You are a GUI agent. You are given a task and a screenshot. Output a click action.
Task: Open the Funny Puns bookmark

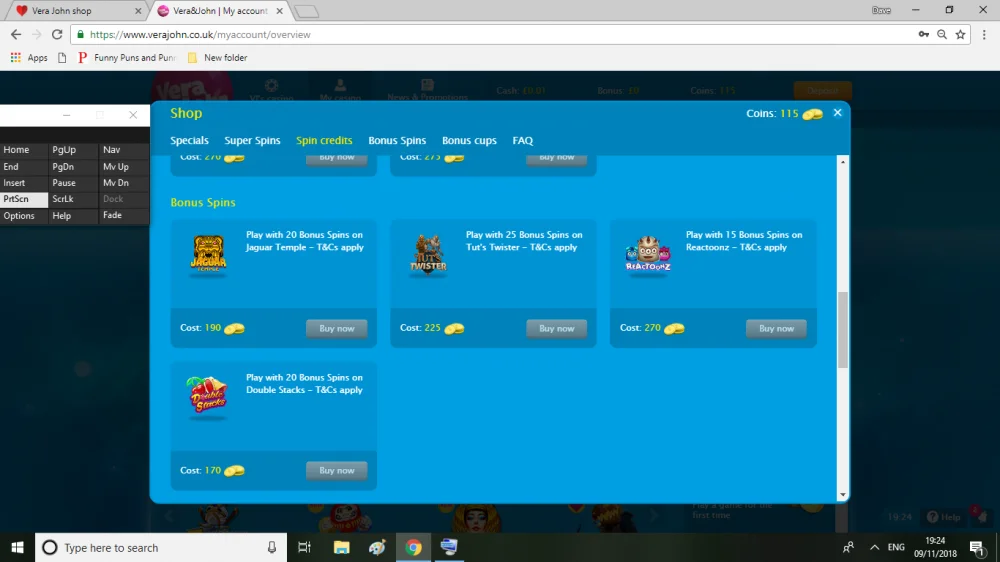(x=127, y=57)
